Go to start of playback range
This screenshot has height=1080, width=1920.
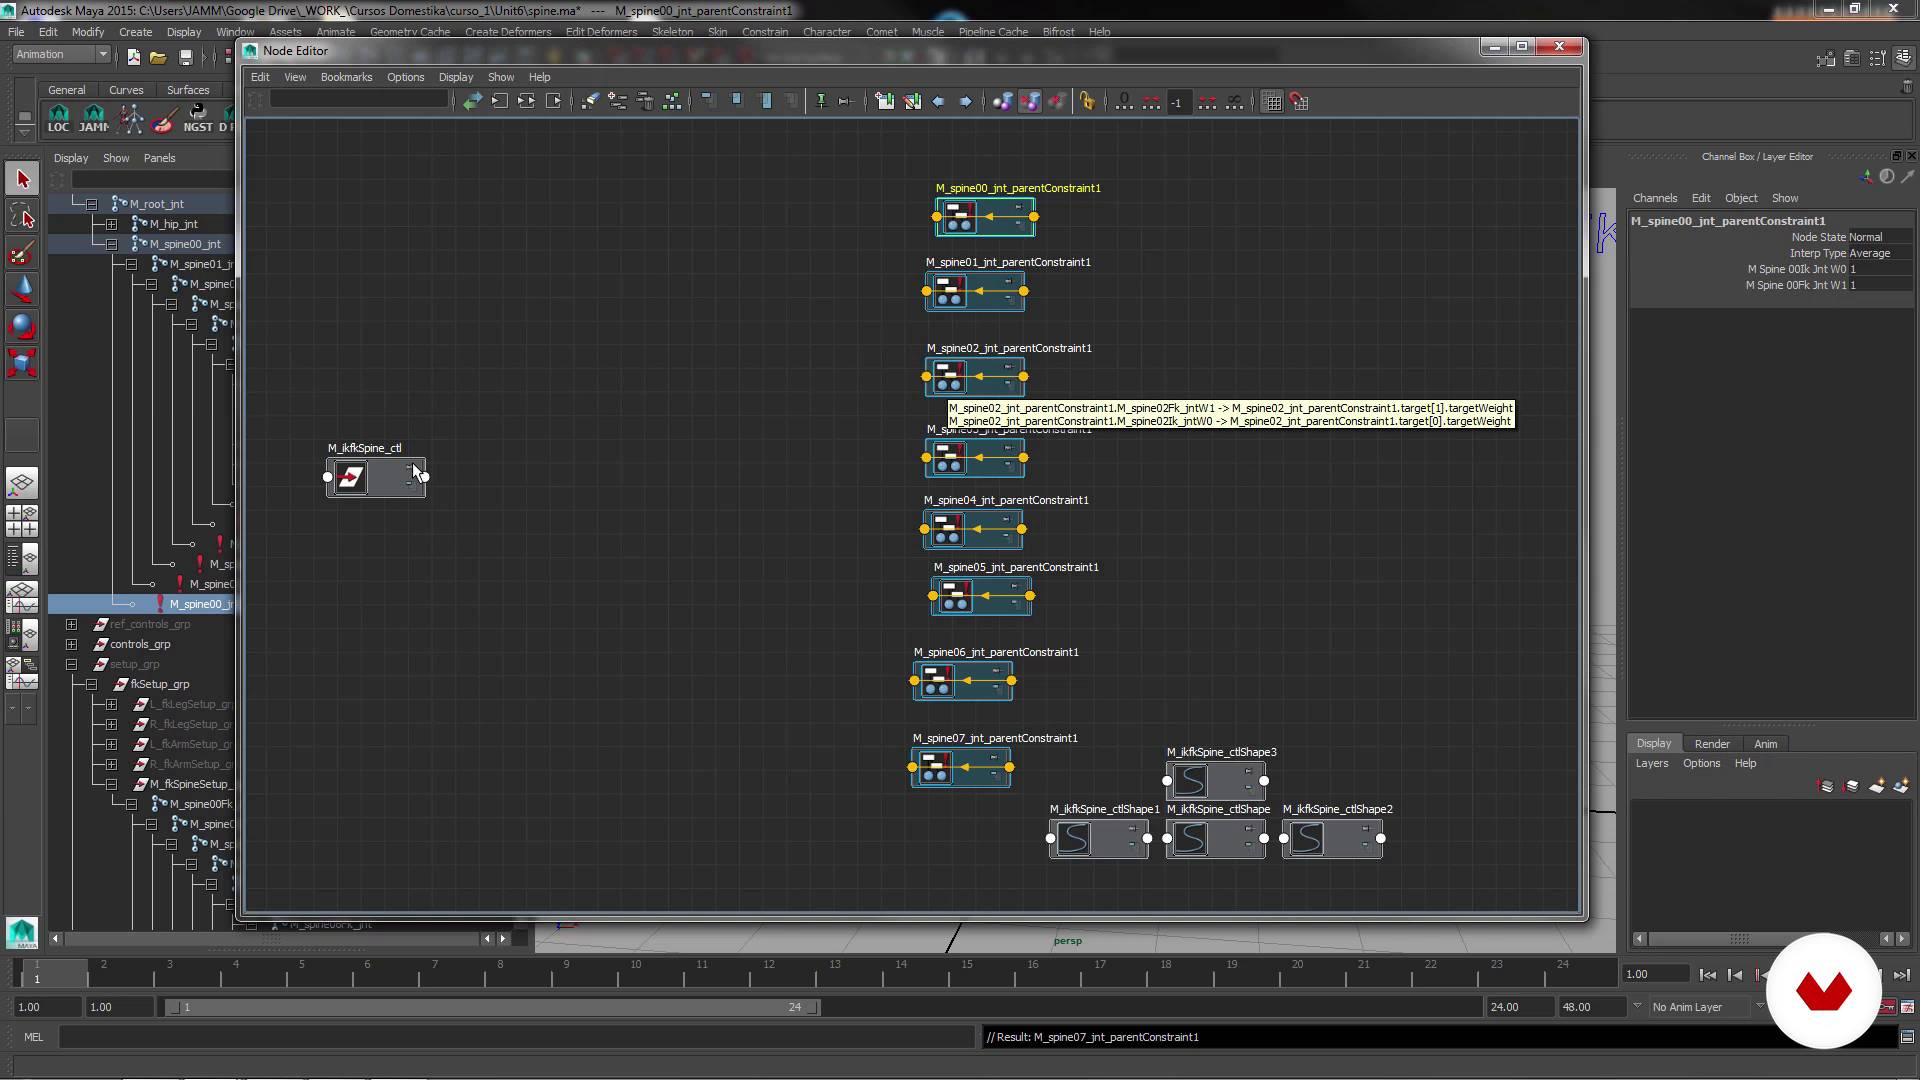(x=1708, y=975)
